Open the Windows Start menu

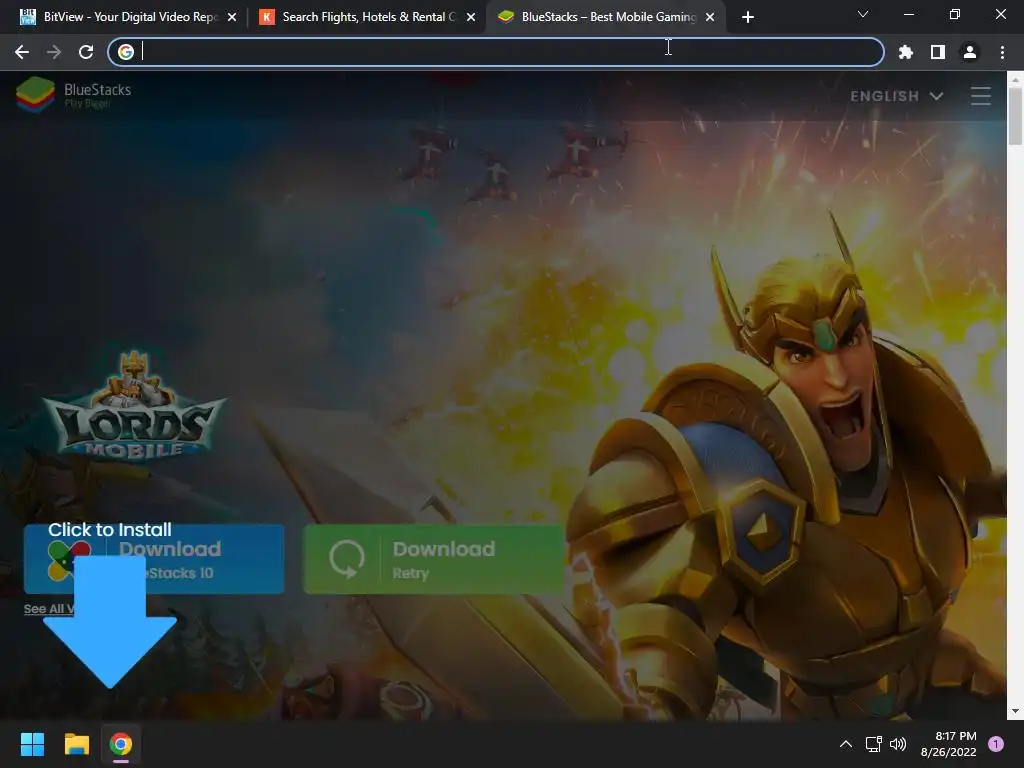pos(32,744)
